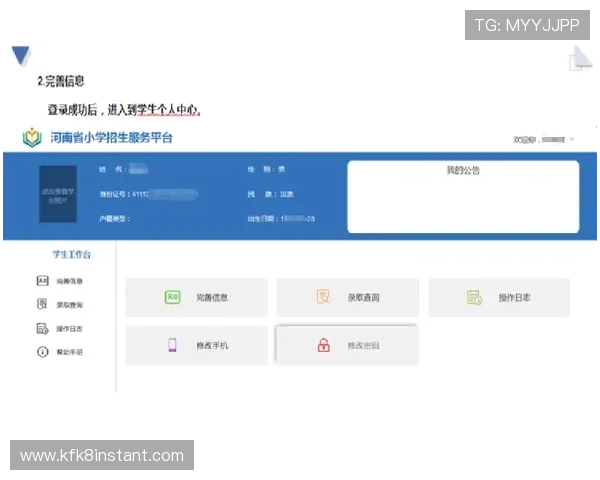The image size is (600, 480).
Task: Click the 民族: 汉族 text
Action: pyautogui.click(x=270, y=194)
